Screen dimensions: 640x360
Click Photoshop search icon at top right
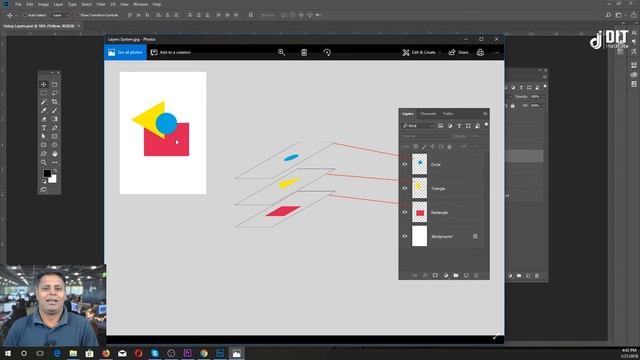pos(608,15)
